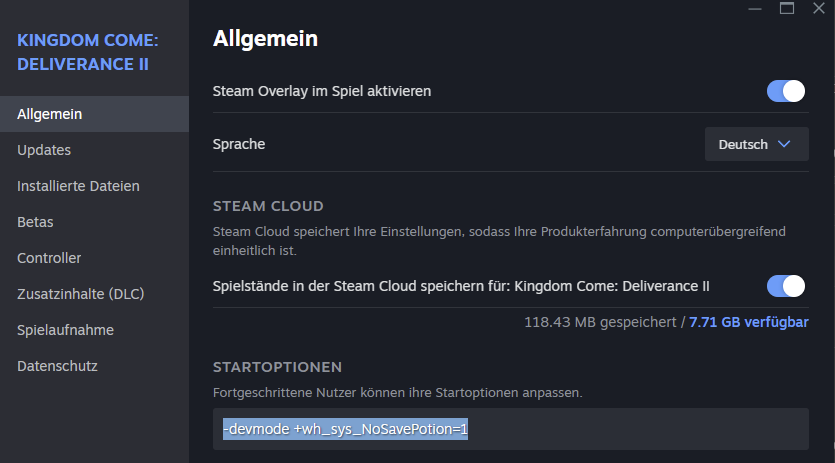835x463 pixels.
Task: Click the STARTOPTIONEN section heading
Action: pos(278,367)
